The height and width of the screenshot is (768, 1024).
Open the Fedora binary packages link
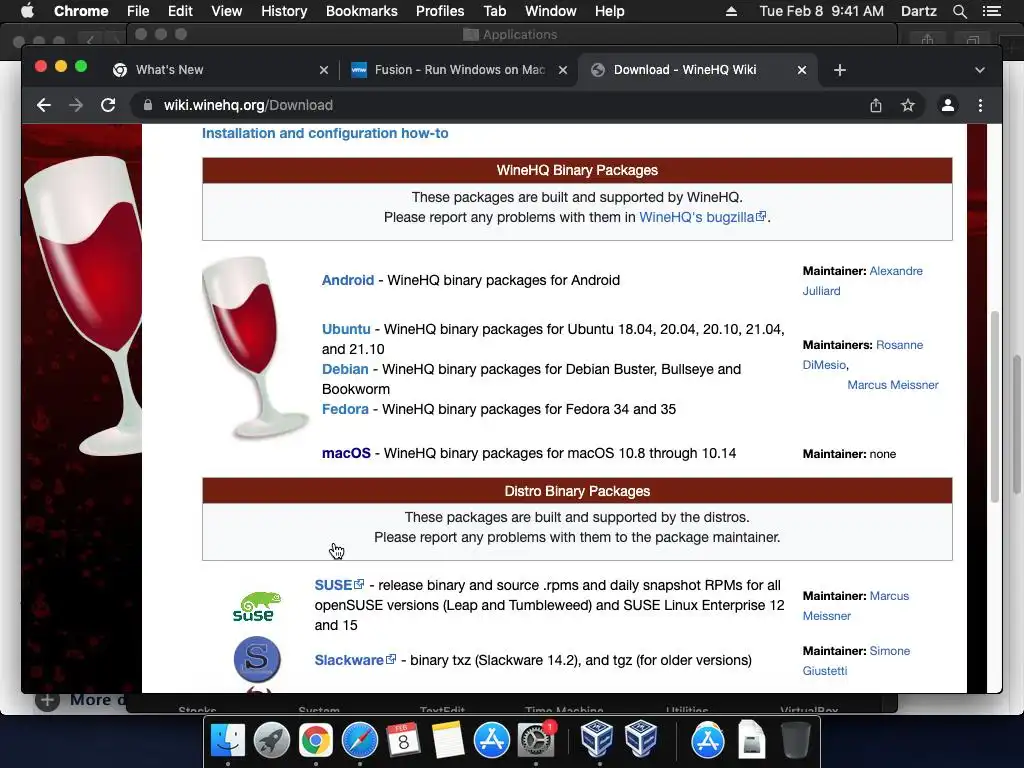pyautogui.click(x=345, y=409)
